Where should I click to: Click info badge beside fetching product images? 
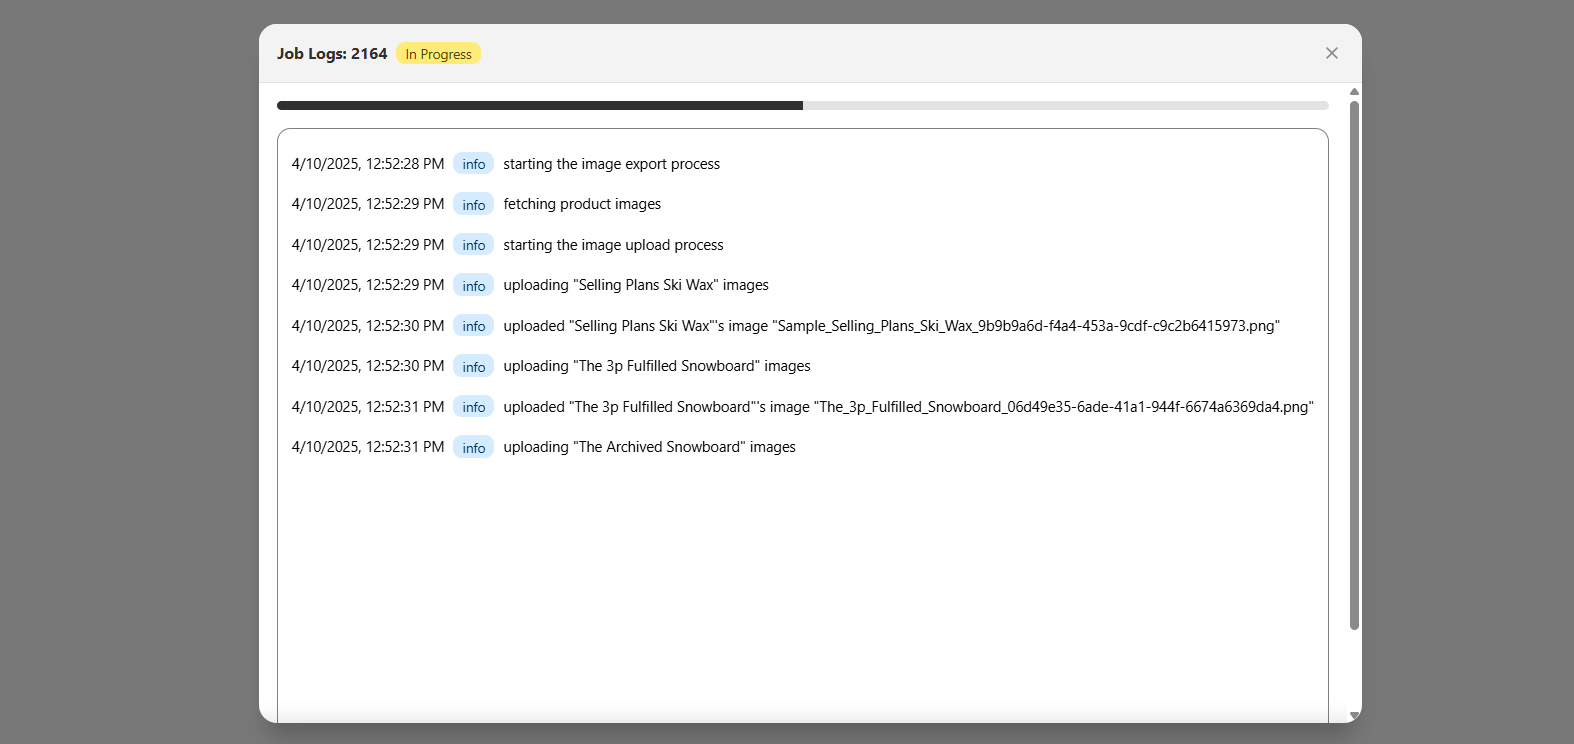[x=473, y=205]
